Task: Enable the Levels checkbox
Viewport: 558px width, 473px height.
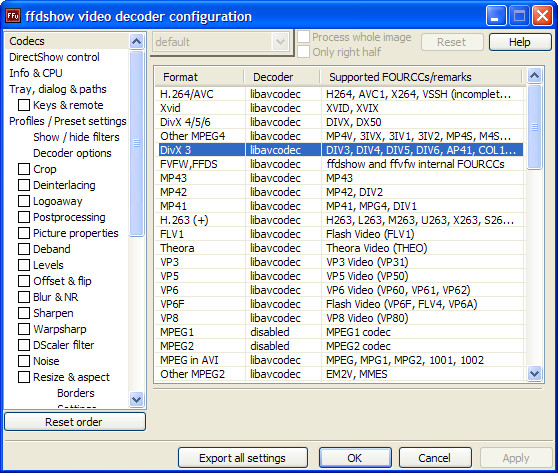Action: (x=24, y=265)
